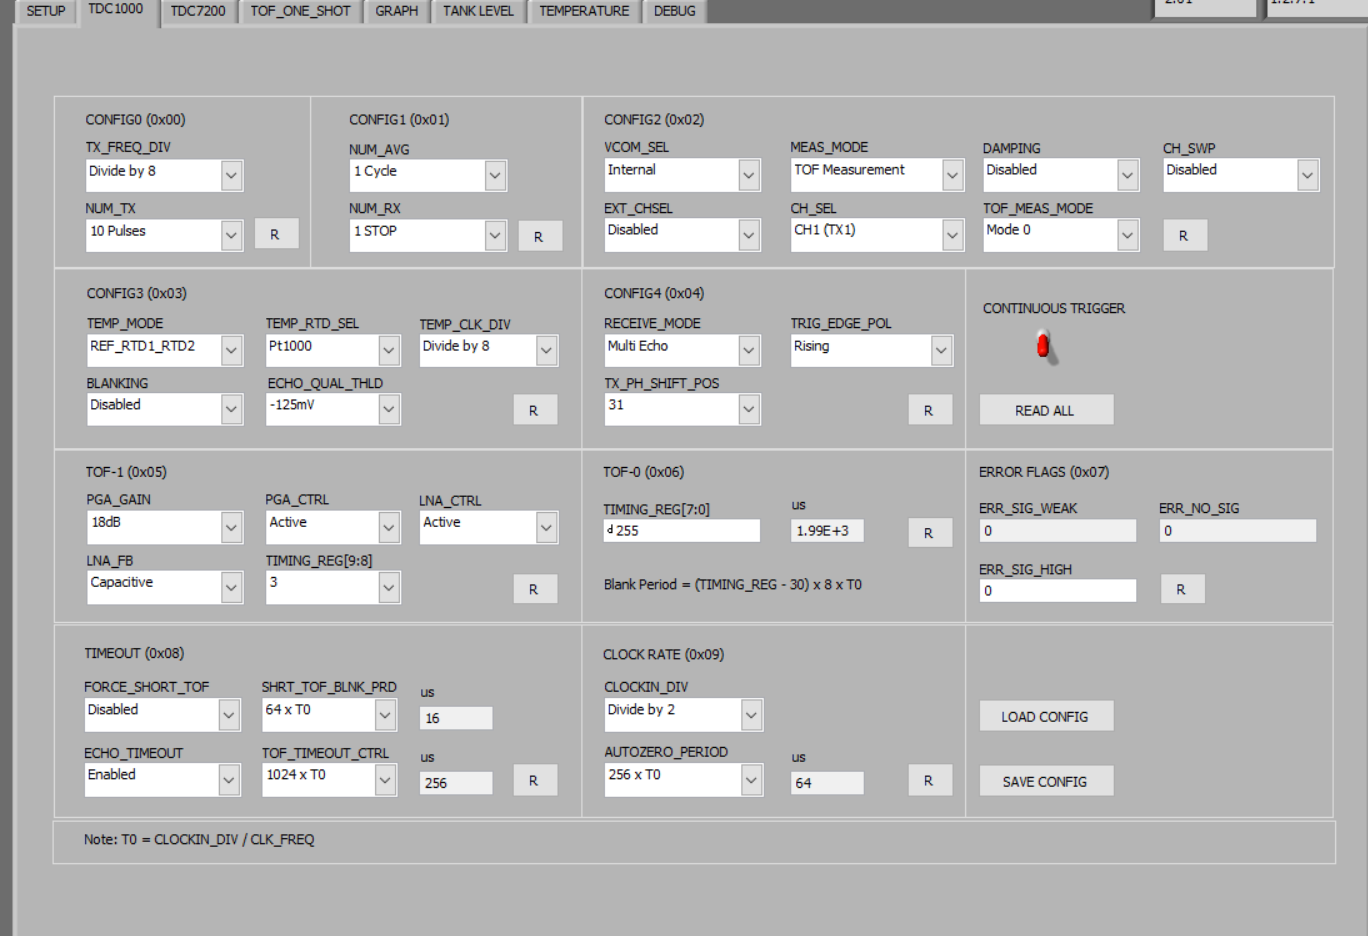Image resolution: width=1368 pixels, height=936 pixels.
Task: Expand the AUTOZERO_PERIOD dropdown
Action: point(684,779)
